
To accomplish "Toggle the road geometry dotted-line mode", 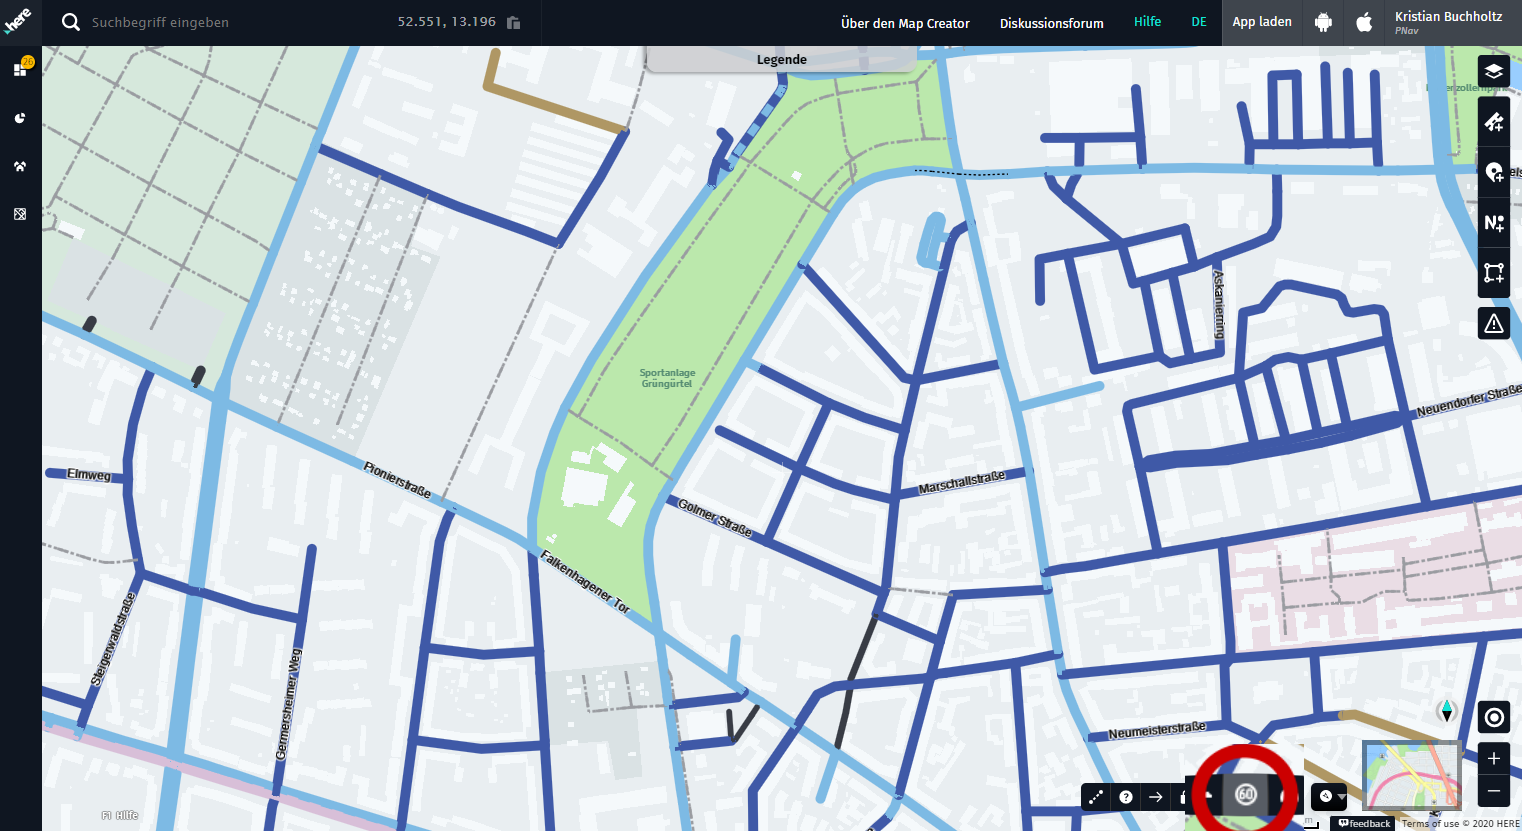I will 1096,797.
